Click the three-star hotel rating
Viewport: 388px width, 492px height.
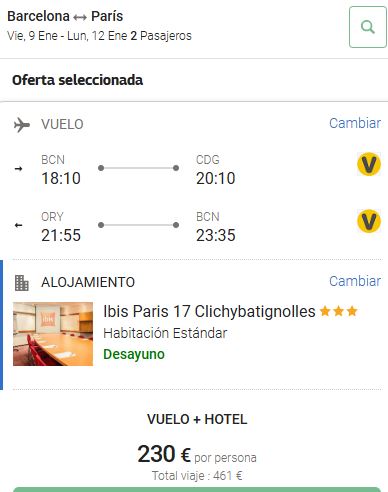(338, 311)
